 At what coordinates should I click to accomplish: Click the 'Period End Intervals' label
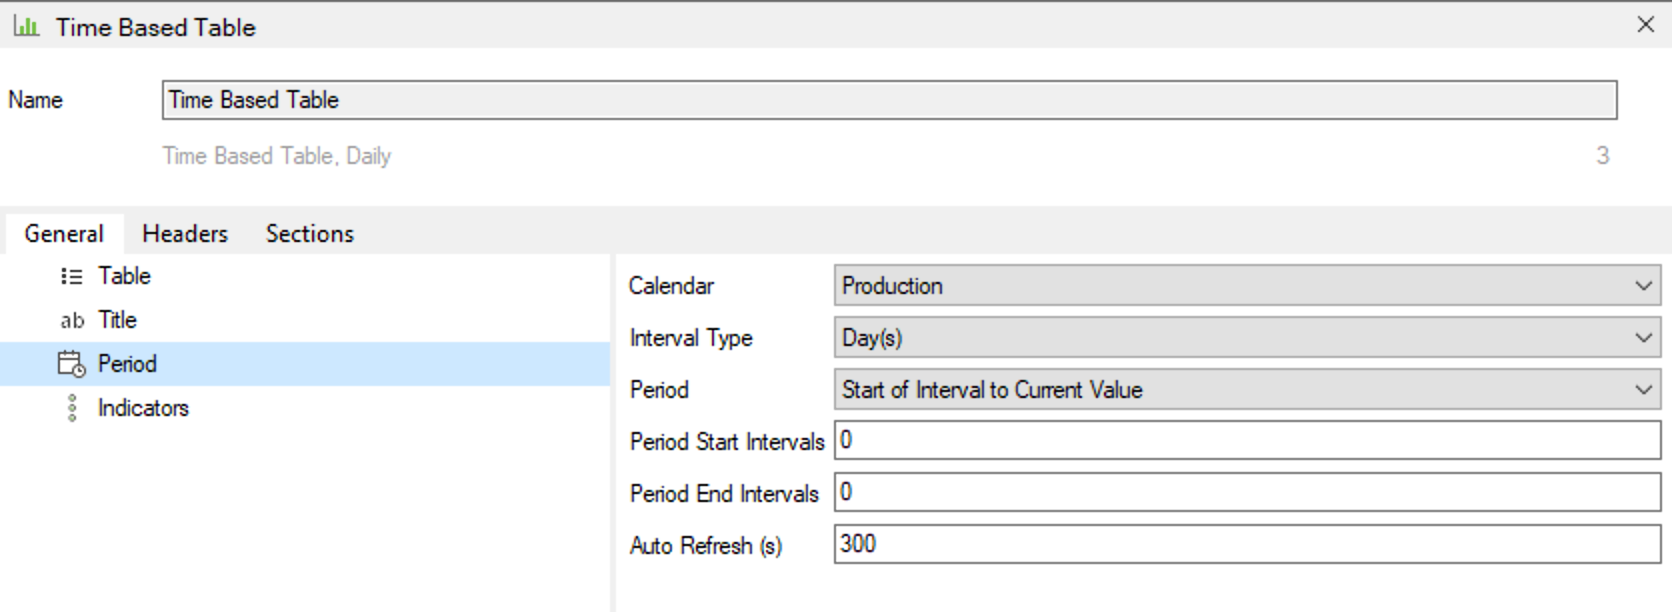(x=724, y=494)
